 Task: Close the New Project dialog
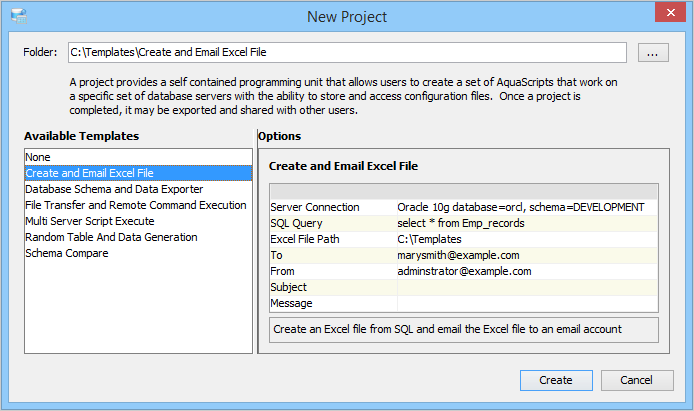coord(670,14)
